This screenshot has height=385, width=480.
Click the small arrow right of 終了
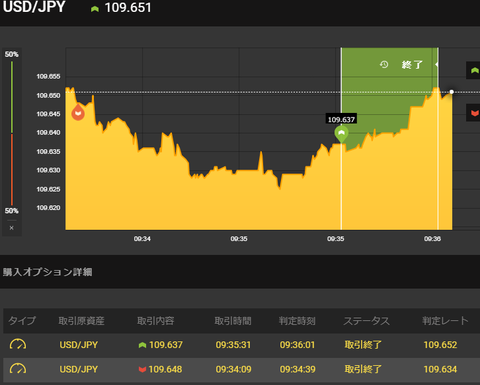coord(436,64)
